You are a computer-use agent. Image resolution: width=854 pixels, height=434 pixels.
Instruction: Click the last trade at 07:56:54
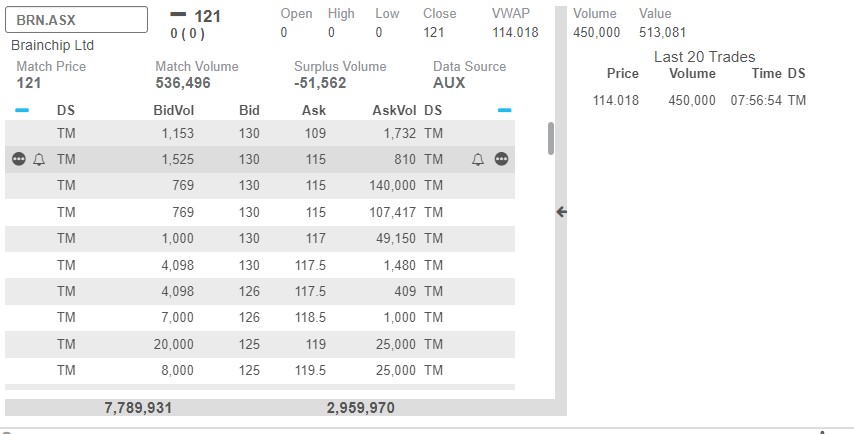tap(699, 100)
